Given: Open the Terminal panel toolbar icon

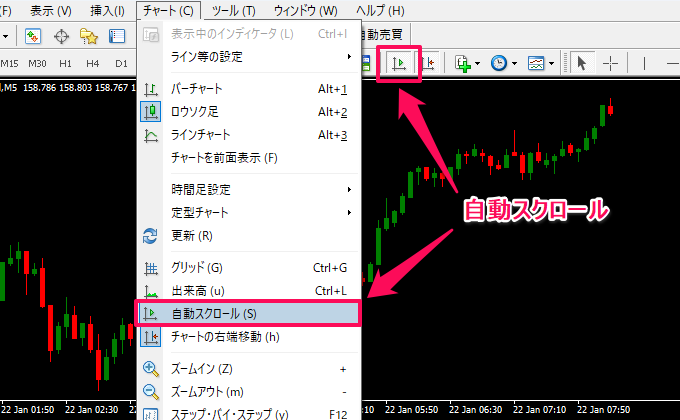Looking at the screenshot, I should [117, 36].
